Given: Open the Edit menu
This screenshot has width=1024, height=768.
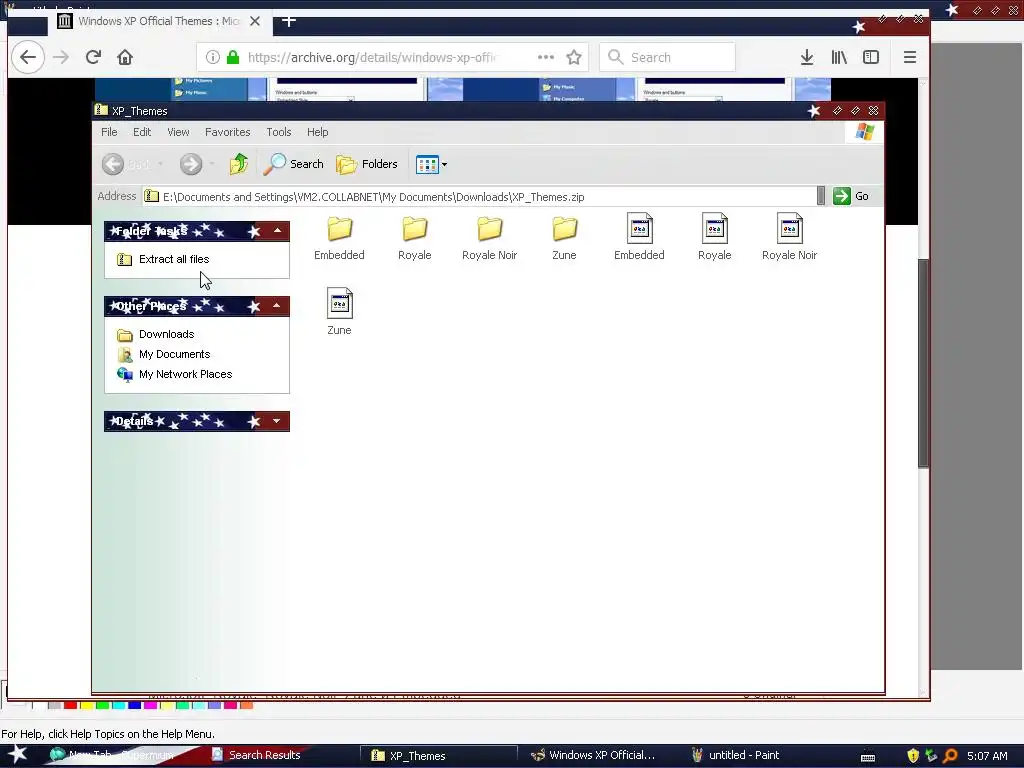Looking at the screenshot, I should (142, 132).
